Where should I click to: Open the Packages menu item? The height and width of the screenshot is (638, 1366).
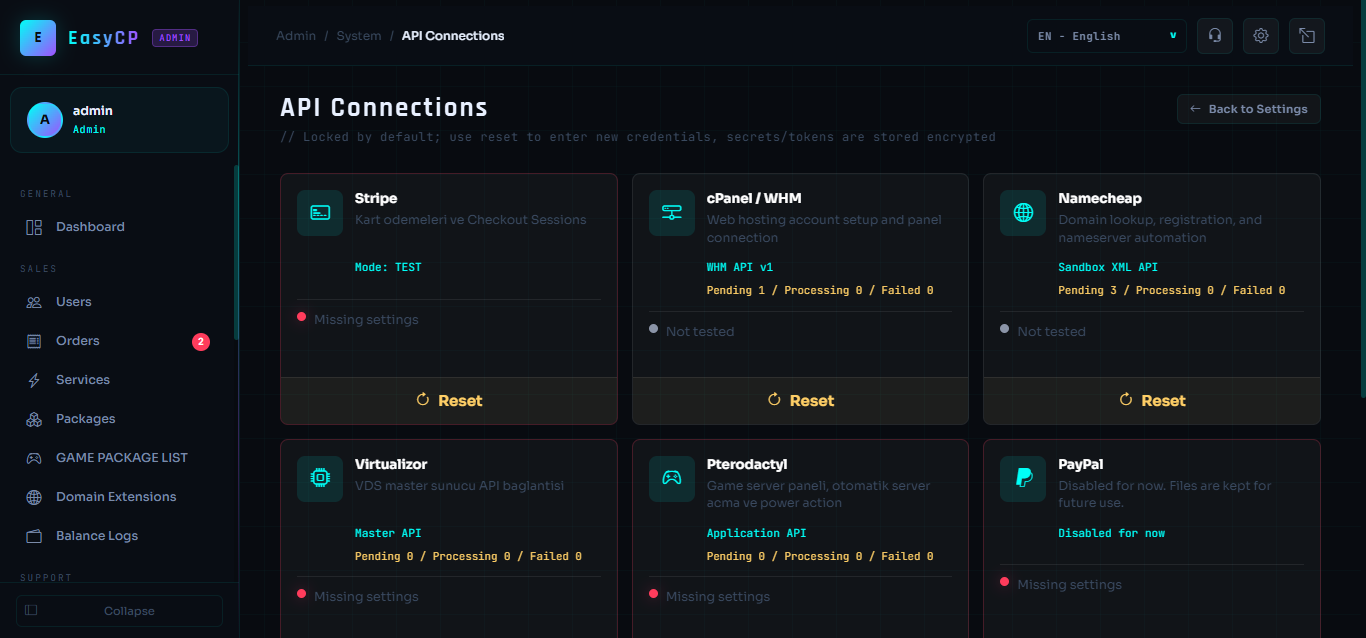tap(119, 419)
